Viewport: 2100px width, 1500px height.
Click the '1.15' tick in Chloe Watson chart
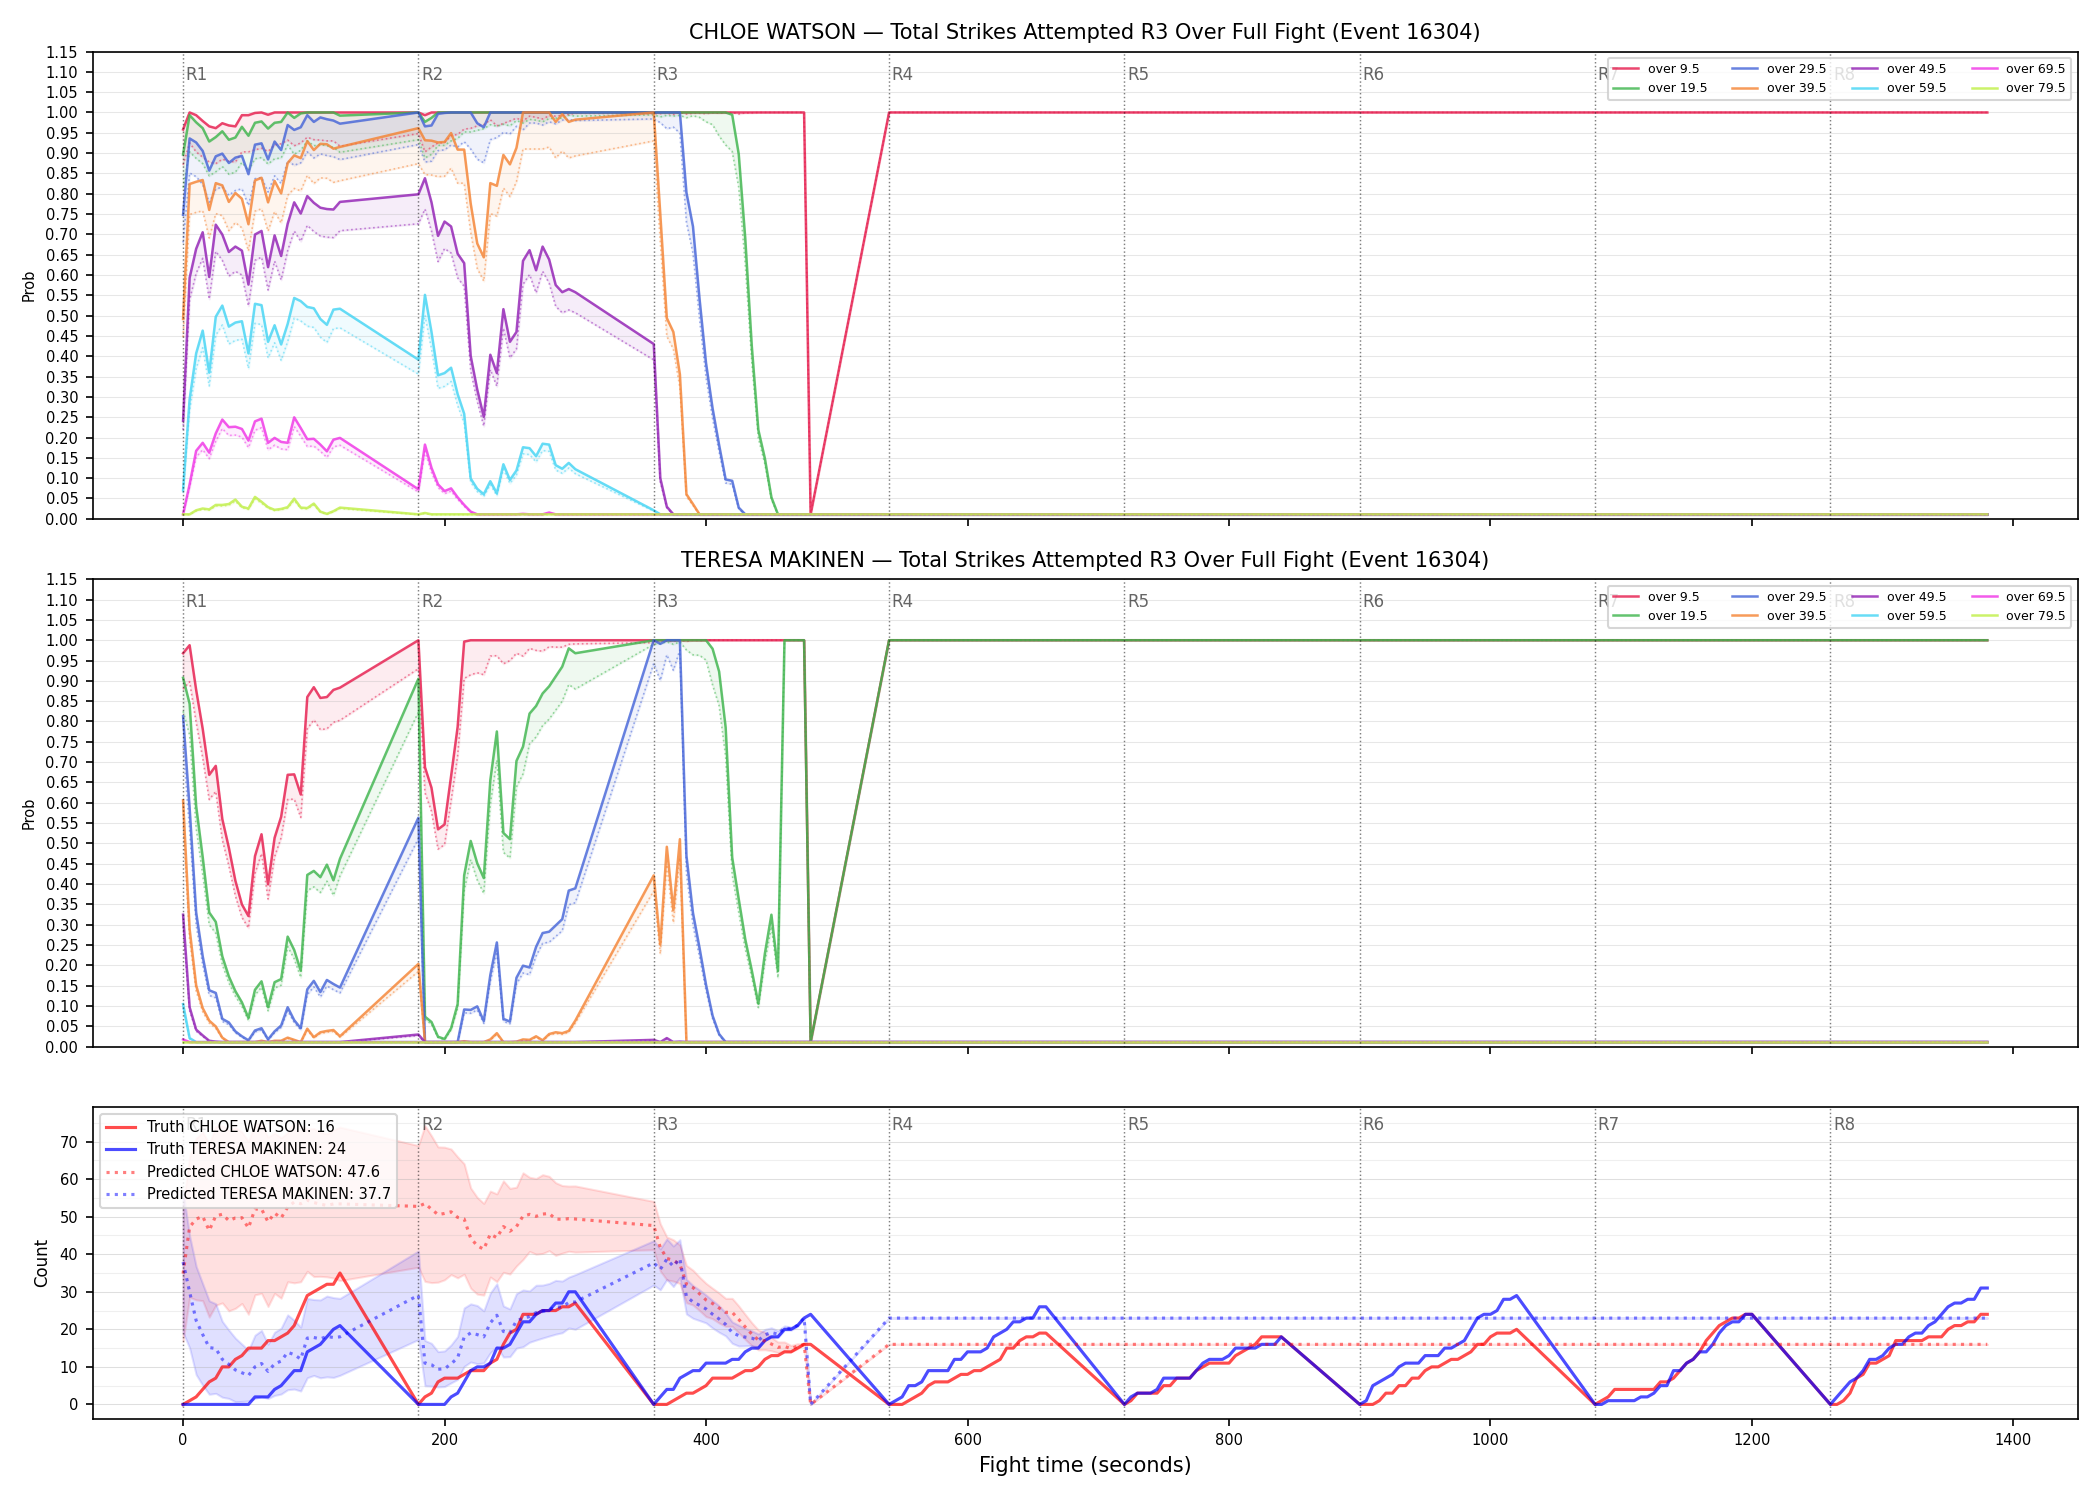point(62,52)
